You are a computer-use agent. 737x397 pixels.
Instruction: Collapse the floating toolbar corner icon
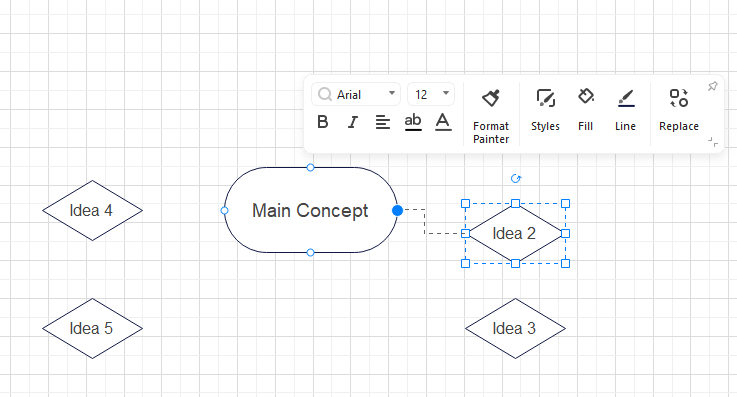click(713, 142)
